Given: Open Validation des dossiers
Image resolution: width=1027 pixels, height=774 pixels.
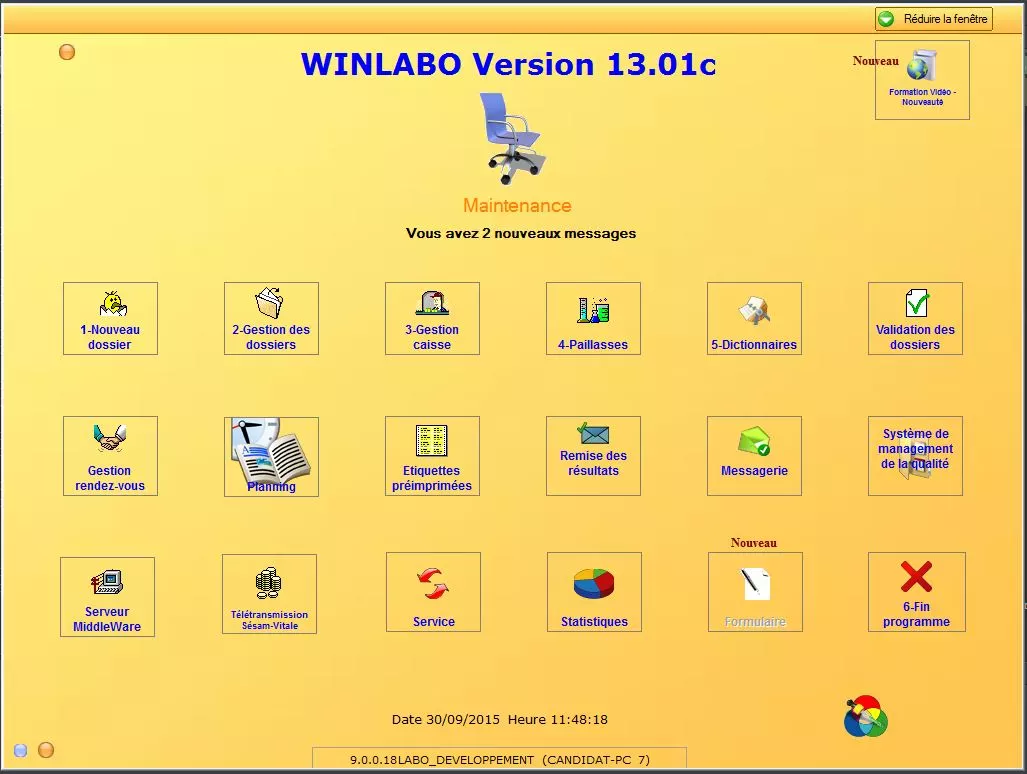Looking at the screenshot, I should 915,318.
